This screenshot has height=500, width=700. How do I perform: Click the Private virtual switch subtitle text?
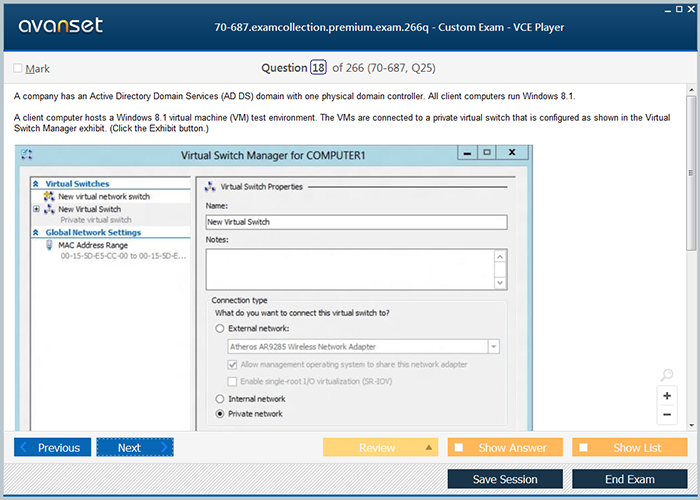coord(96,220)
